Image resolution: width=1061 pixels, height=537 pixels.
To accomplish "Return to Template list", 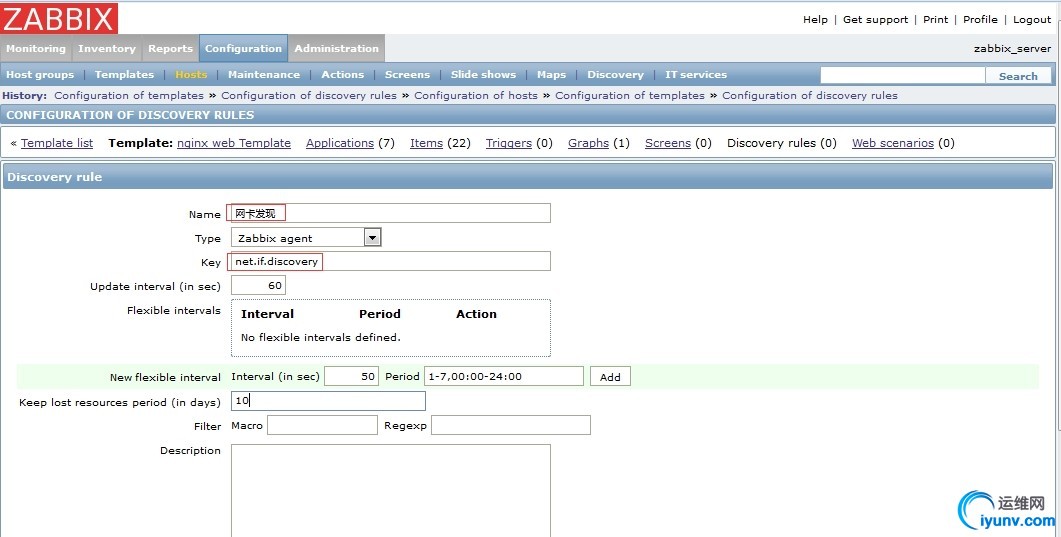I will [x=57, y=143].
